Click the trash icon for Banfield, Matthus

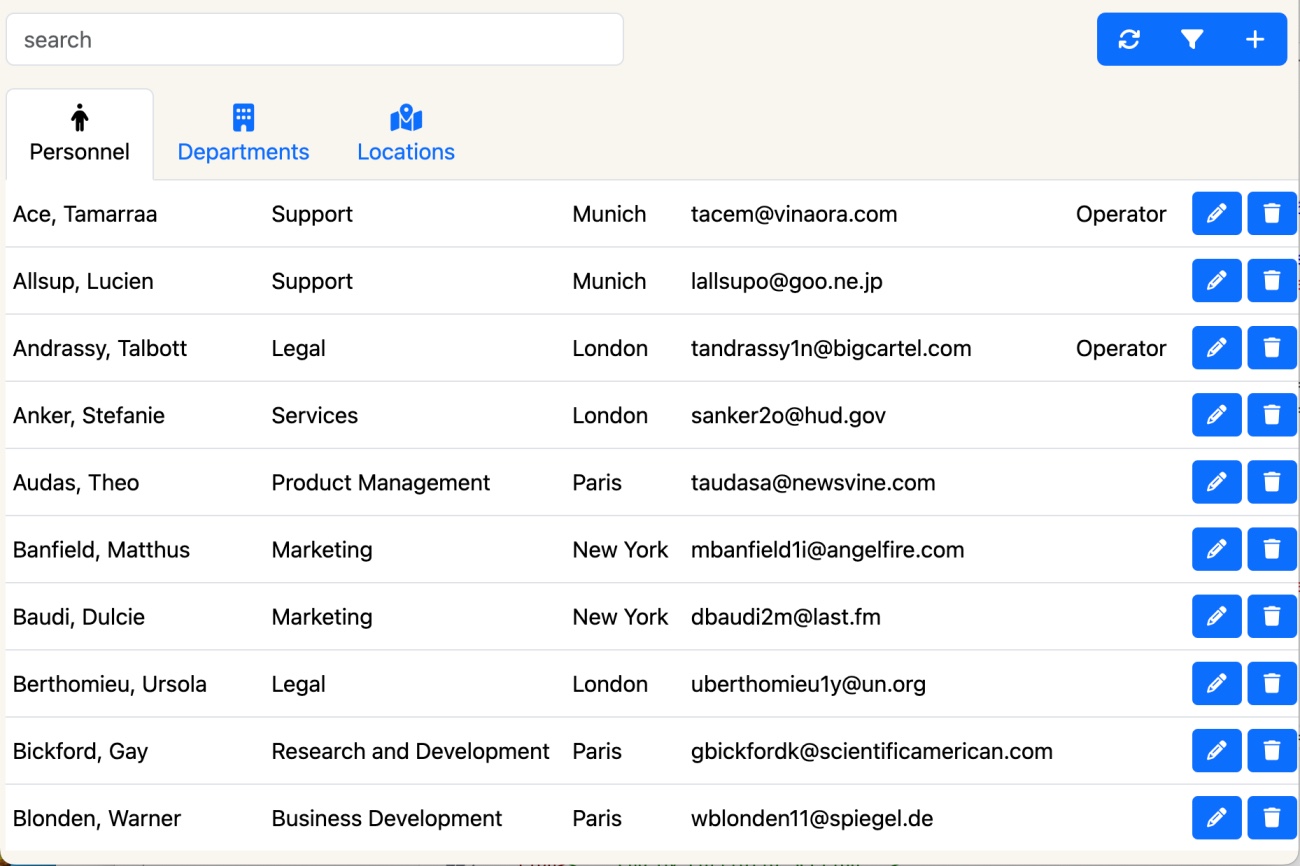click(x=1271, y=549)
